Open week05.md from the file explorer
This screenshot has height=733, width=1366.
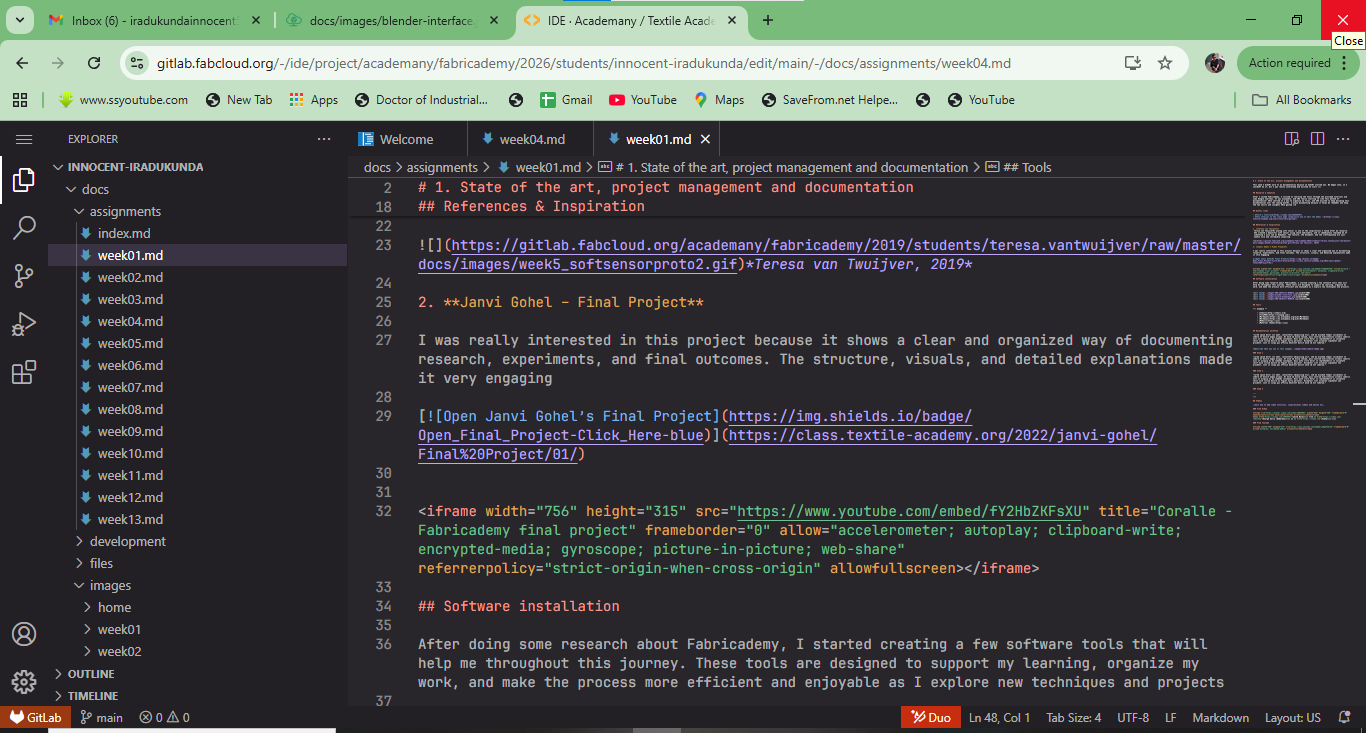130,343
